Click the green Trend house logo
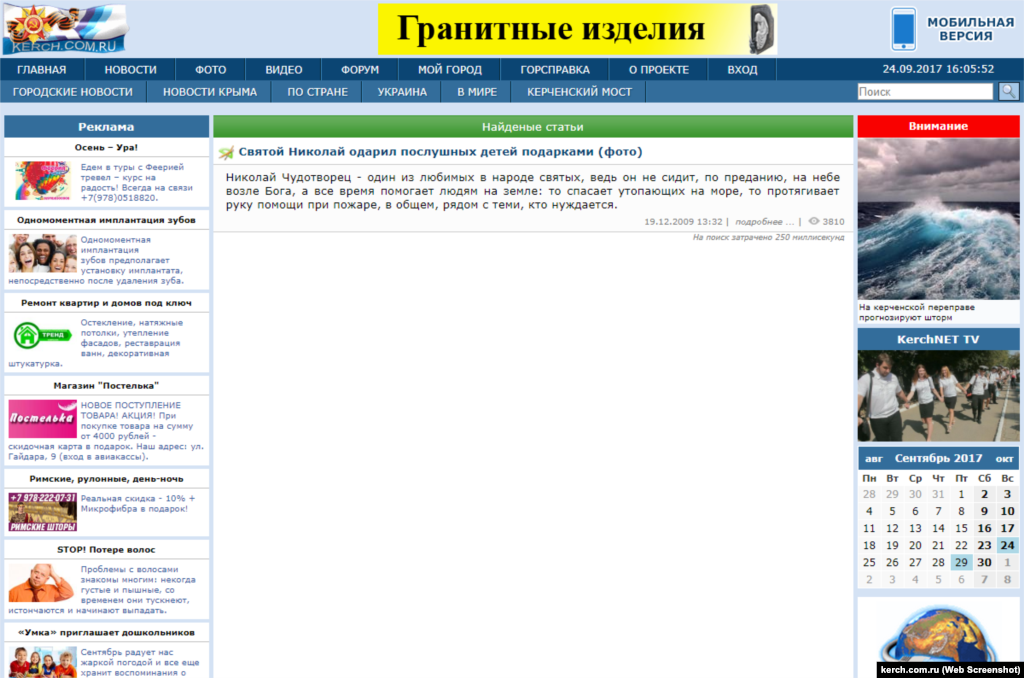Image resolution: width=1024 pixels, height=678 pixels. 42,335
